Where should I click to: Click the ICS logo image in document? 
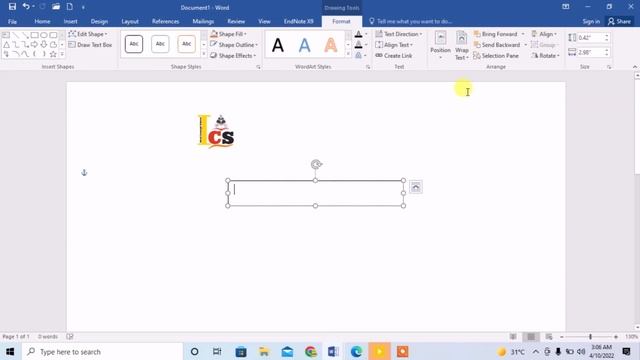216,131
